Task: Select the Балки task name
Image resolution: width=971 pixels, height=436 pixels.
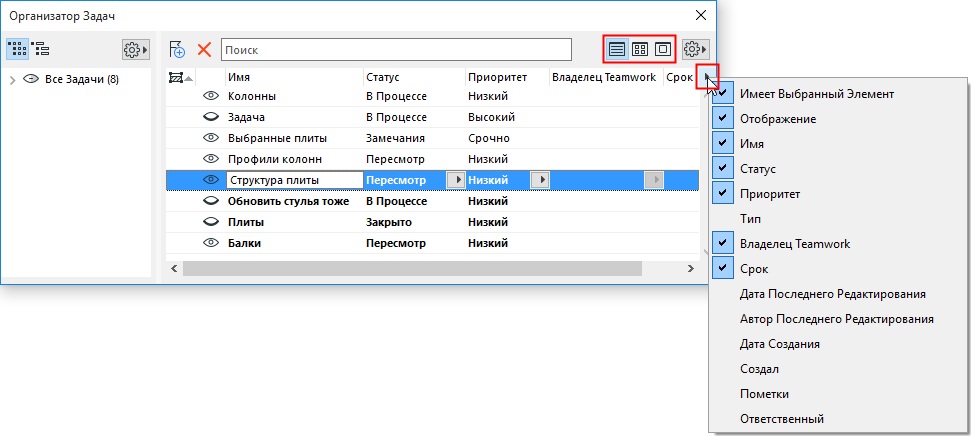Action: click(244, 243)
